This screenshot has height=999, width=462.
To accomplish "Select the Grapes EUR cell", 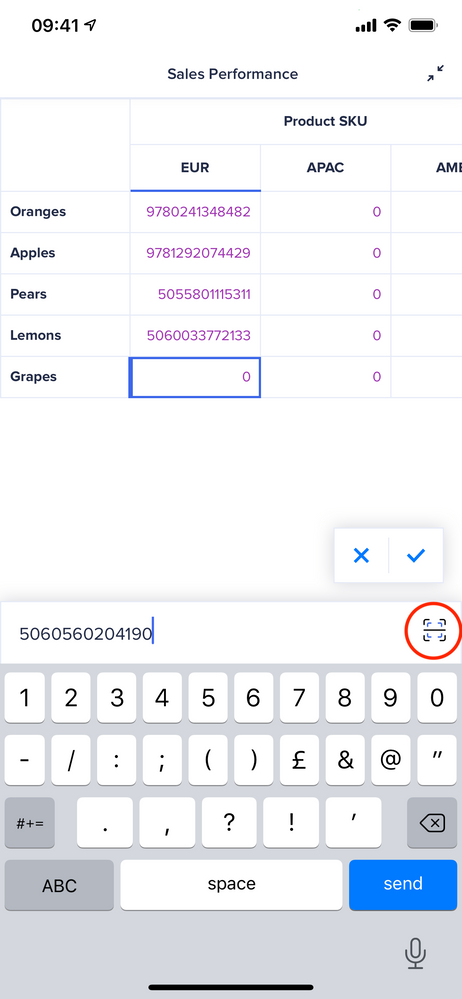I will click(195, 377).
